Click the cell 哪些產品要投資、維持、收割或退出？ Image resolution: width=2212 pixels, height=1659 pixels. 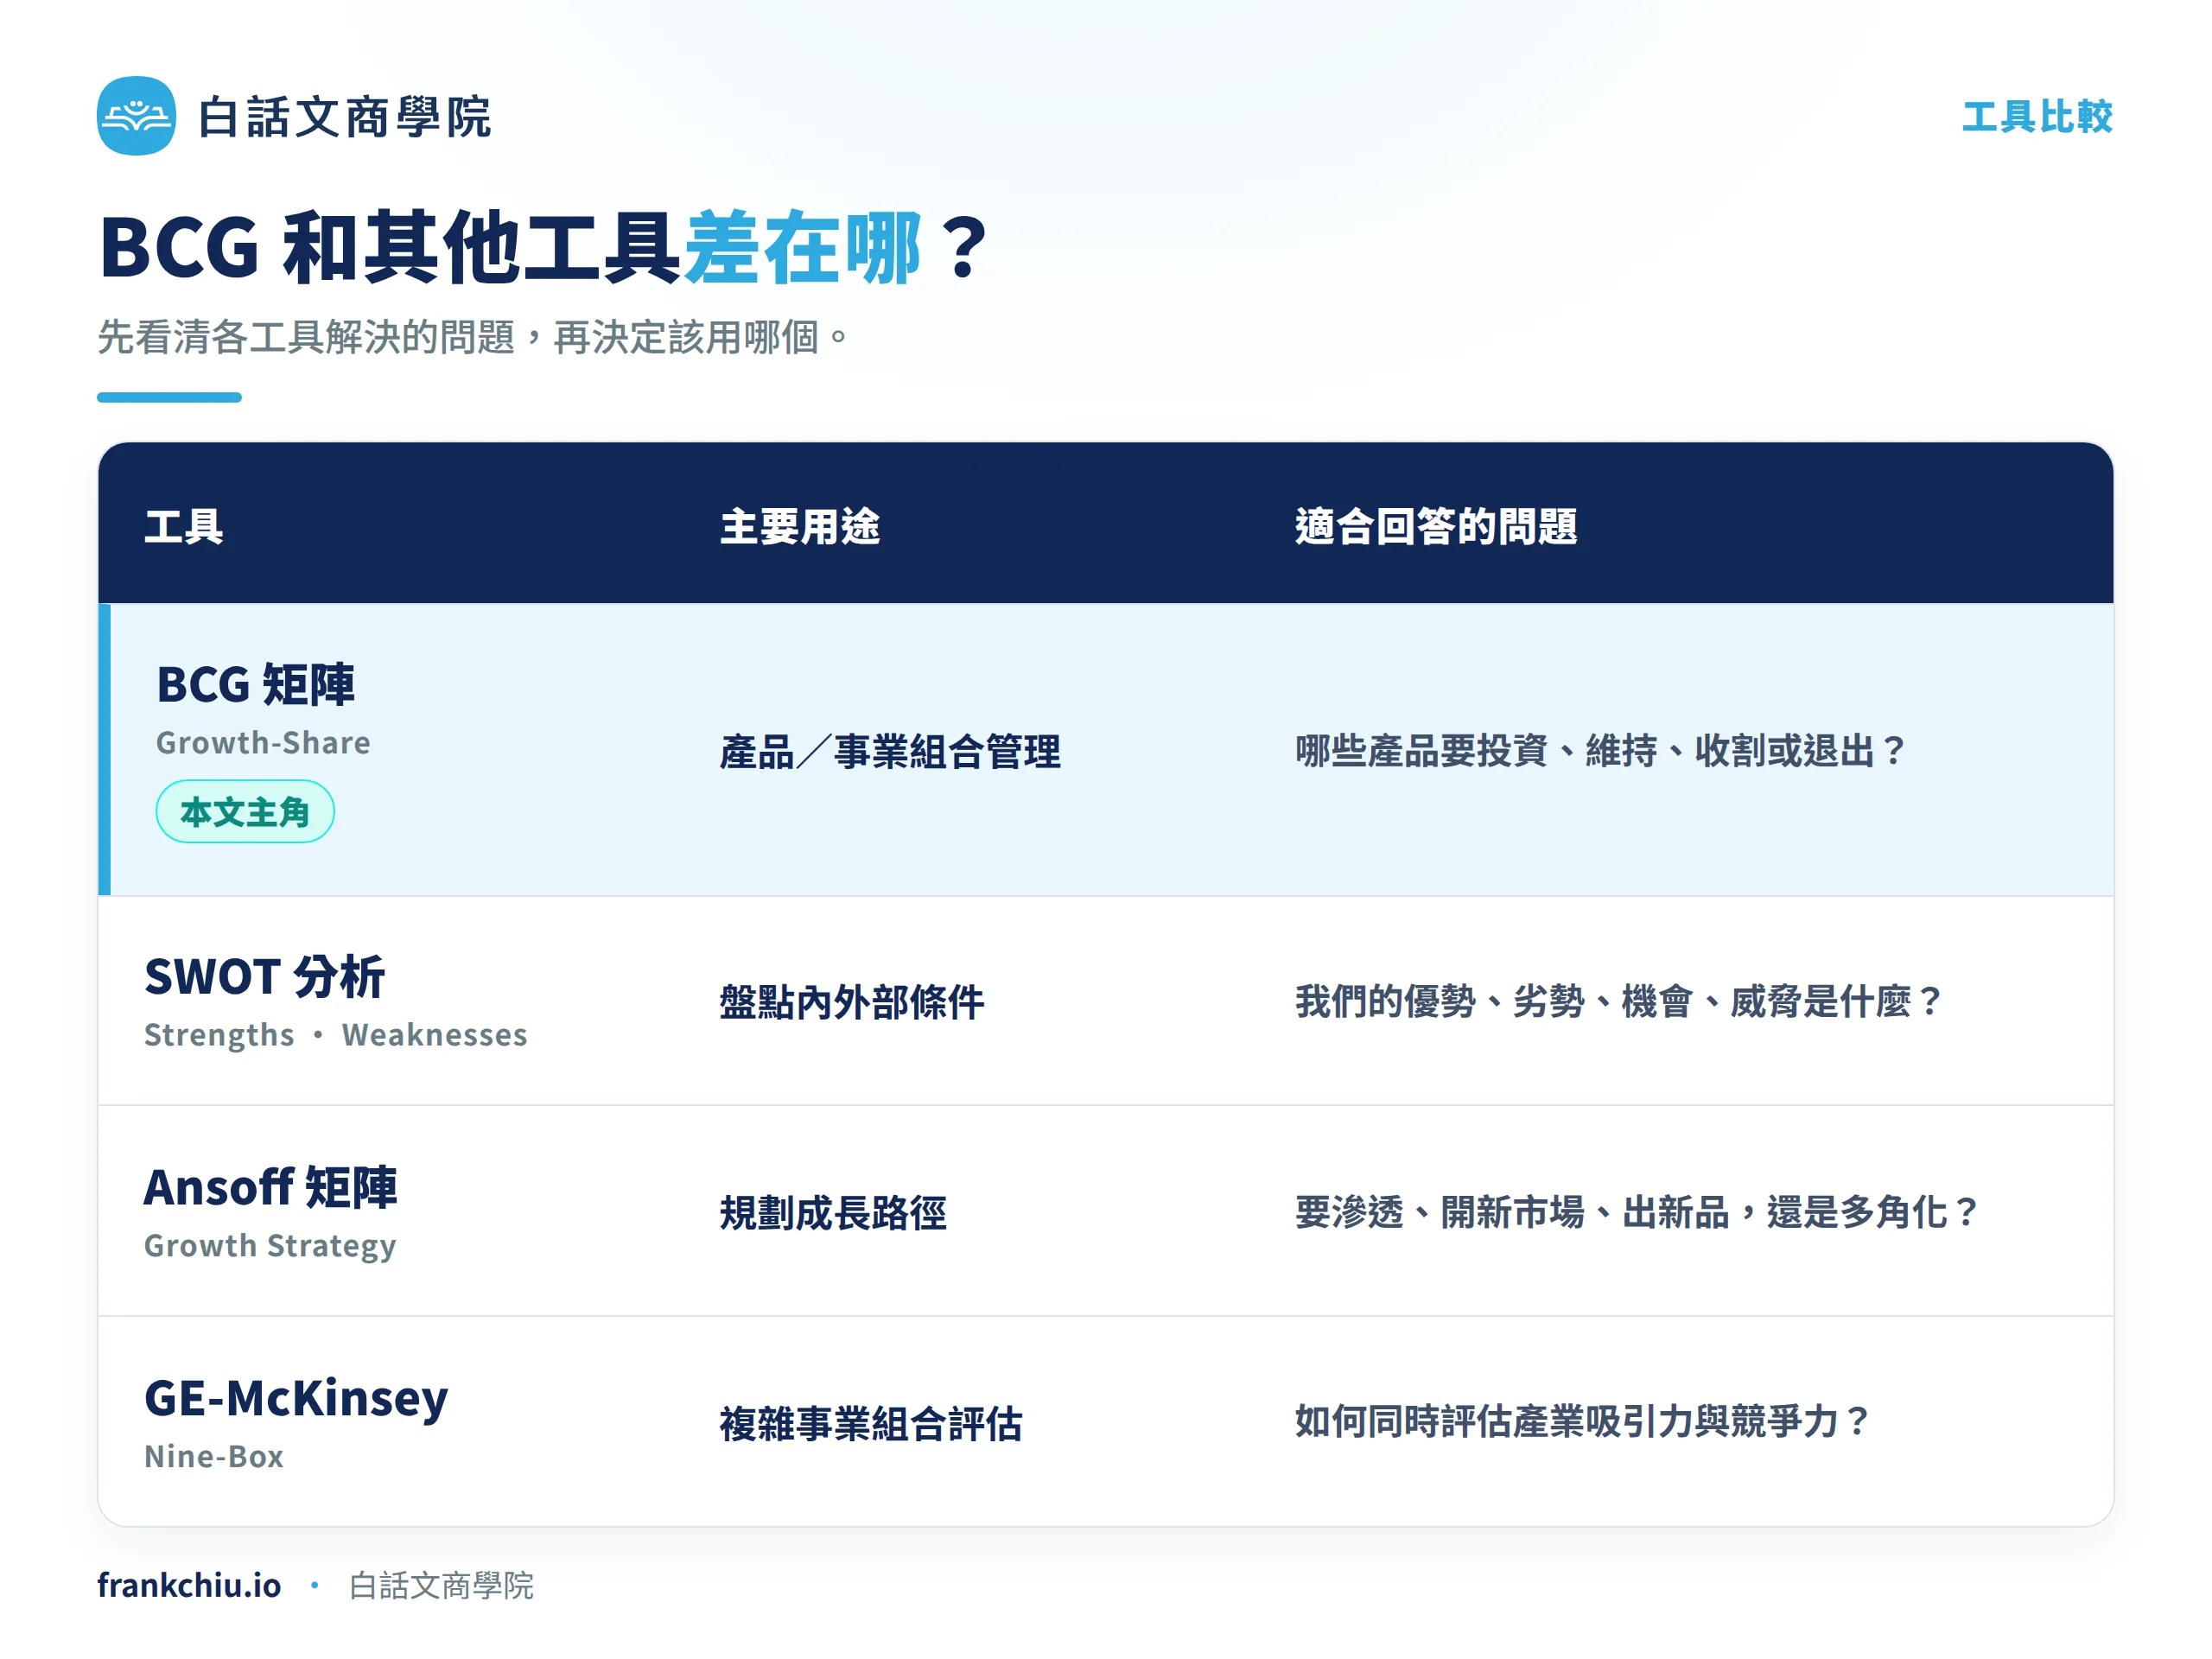(1601, 751)
